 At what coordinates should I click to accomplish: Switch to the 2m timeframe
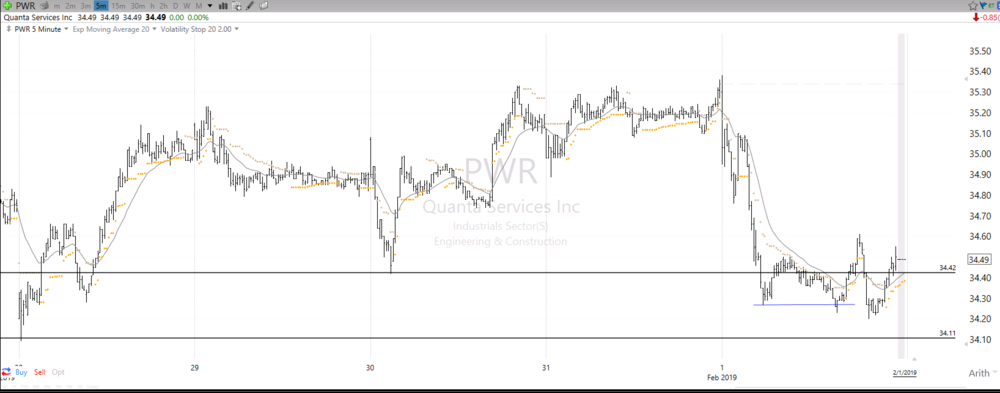point(70,6)
